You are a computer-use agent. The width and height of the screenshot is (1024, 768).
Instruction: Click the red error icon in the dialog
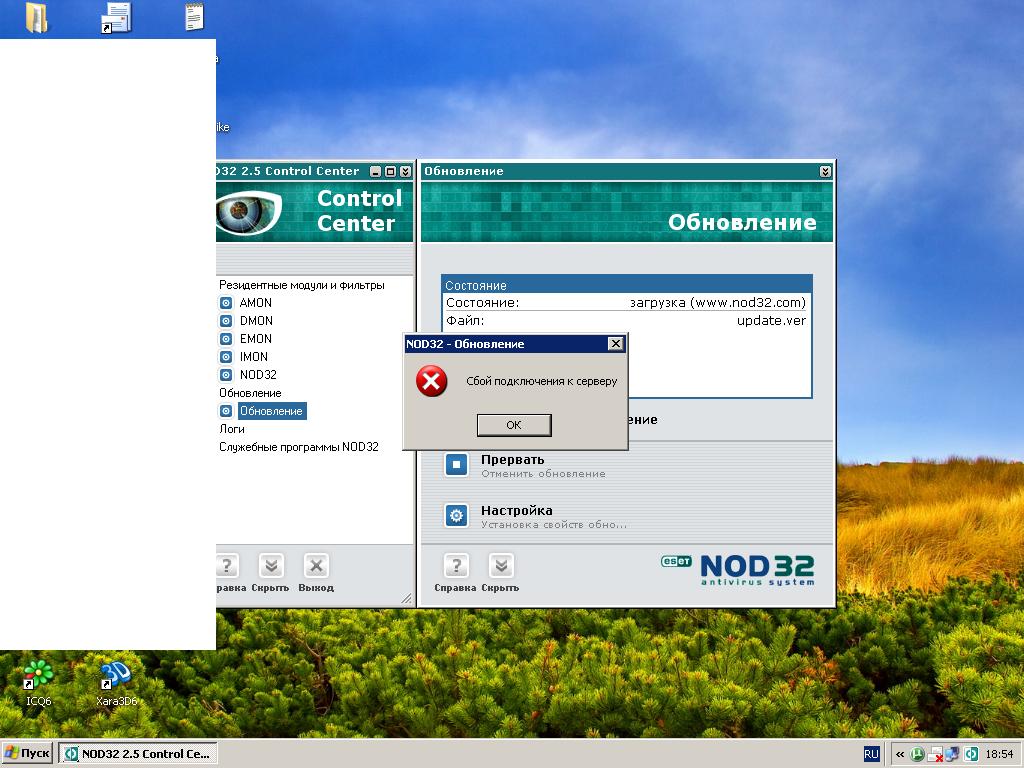[x=432, y=381]
